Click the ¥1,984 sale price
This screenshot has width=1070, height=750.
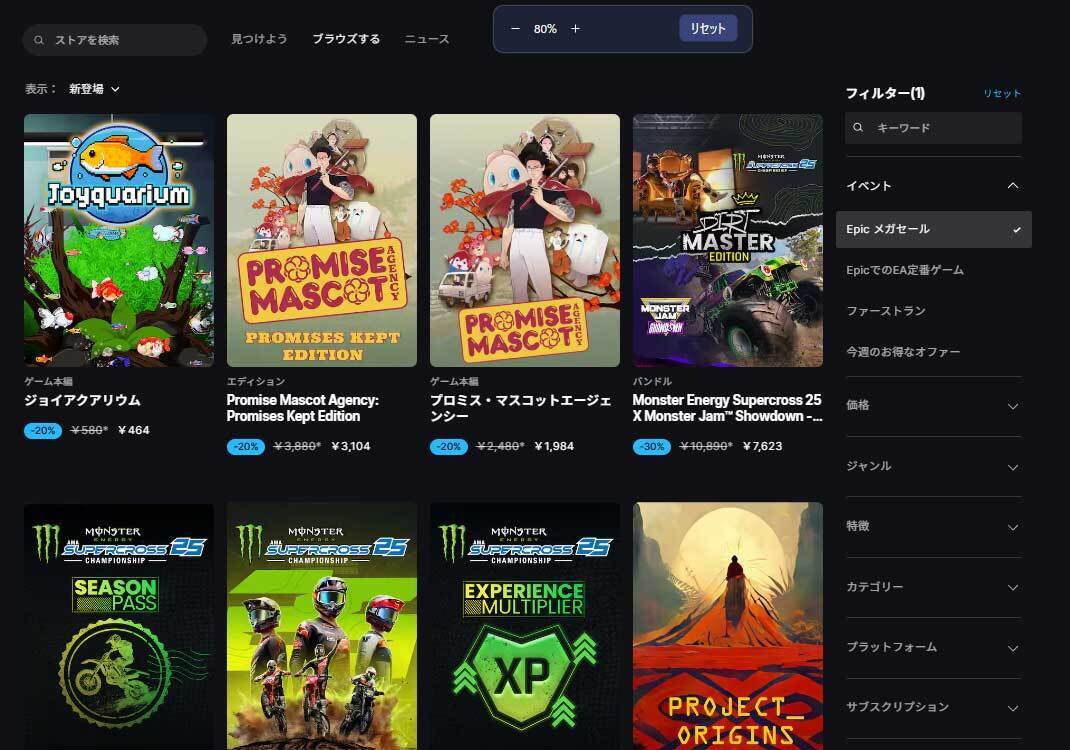(554, 446)
